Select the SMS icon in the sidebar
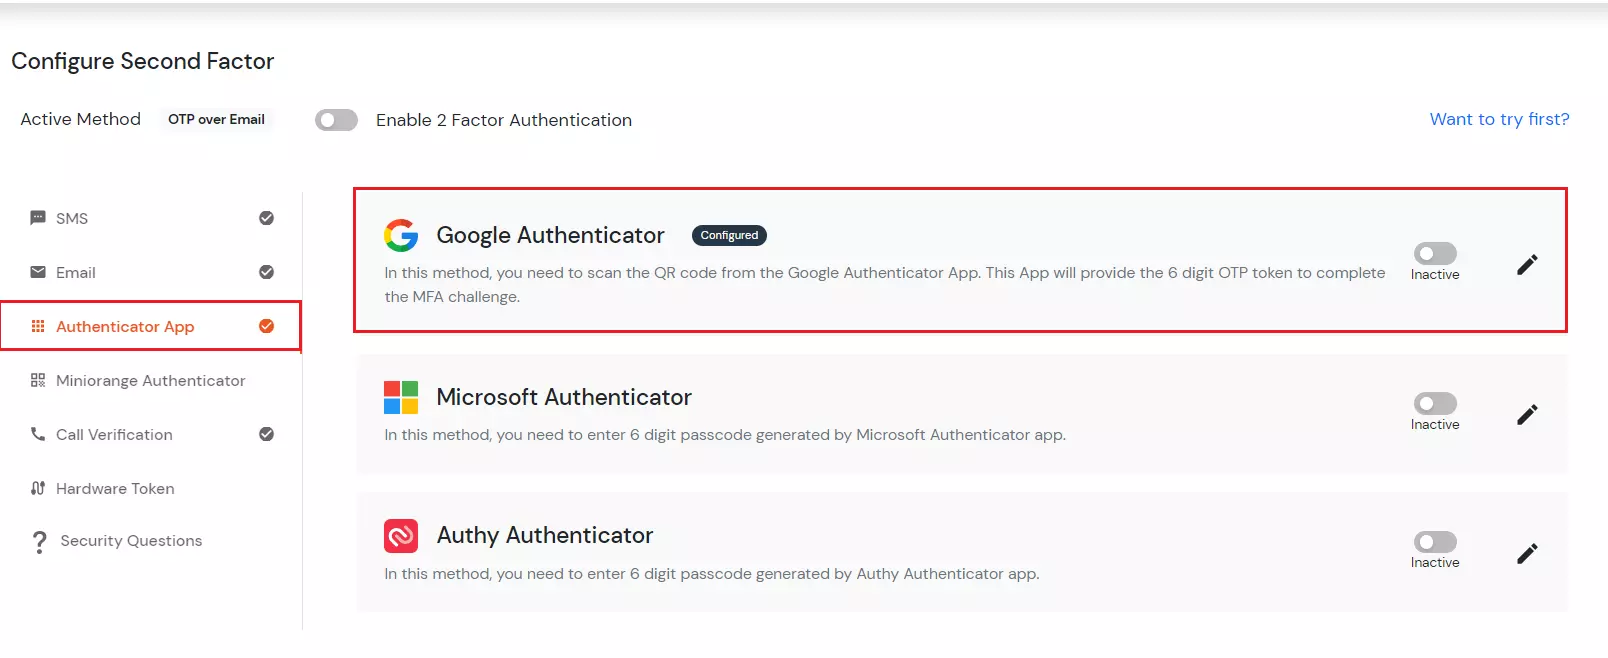 (38, 218)
